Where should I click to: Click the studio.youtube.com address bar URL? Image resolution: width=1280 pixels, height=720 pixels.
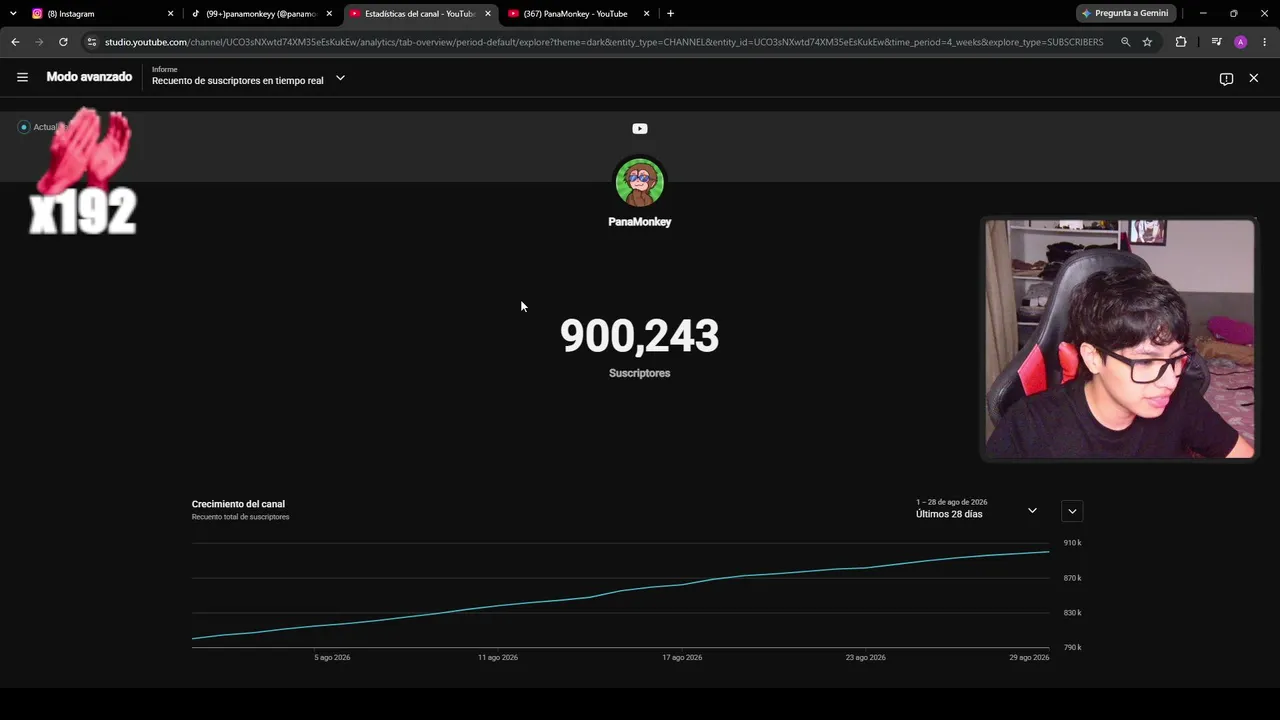pyautogui.click(x=604, y=42)
